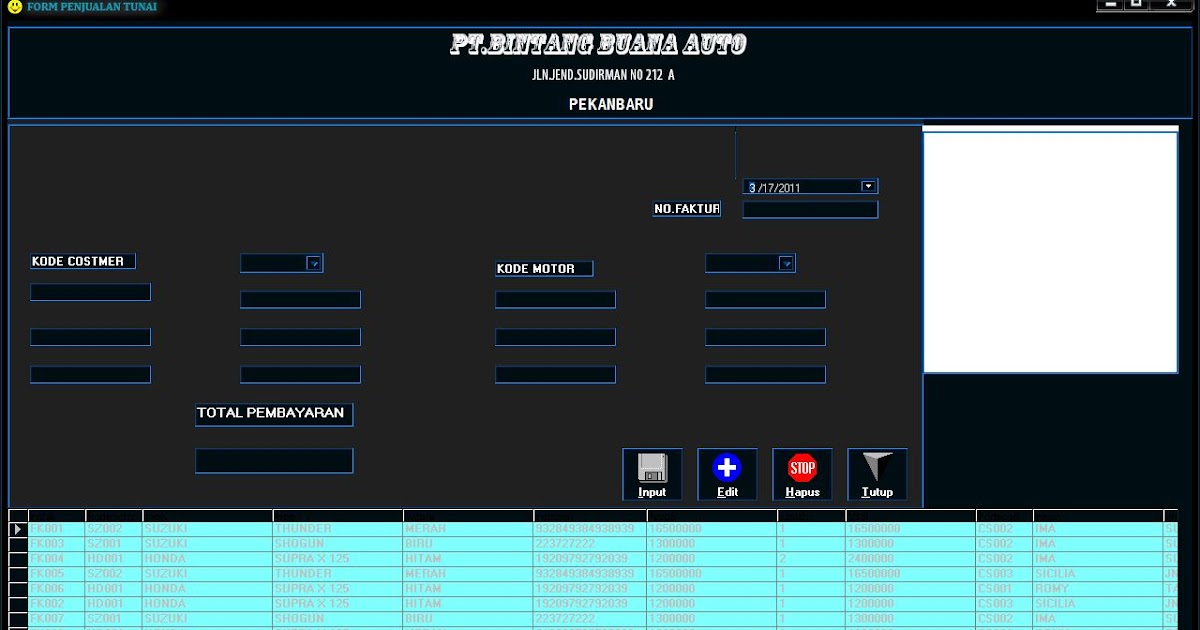Click the JLN.JEND.SUDIRMAN NO 212 A address
The width and height of the screenshot is (1200, 630).
click(603, 75)
